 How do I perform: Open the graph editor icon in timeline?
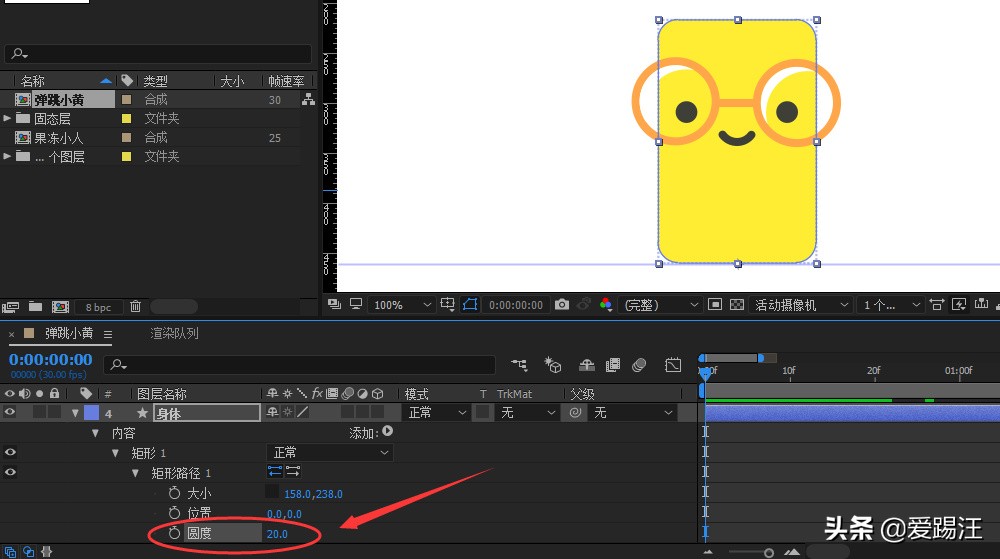(x=673, y=365)
